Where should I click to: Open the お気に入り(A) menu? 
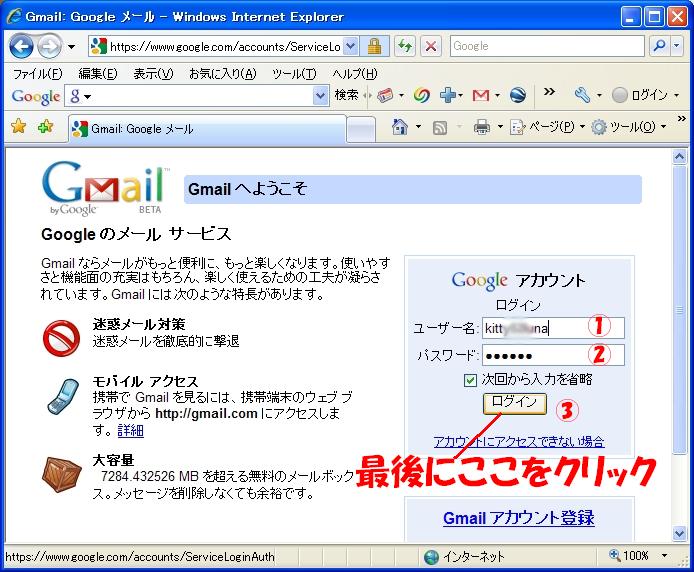point(223,73)
